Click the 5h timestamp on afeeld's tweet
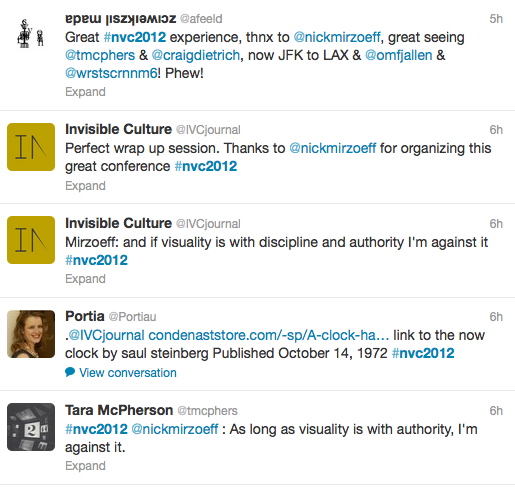515x488 pixels. (496, 19)
